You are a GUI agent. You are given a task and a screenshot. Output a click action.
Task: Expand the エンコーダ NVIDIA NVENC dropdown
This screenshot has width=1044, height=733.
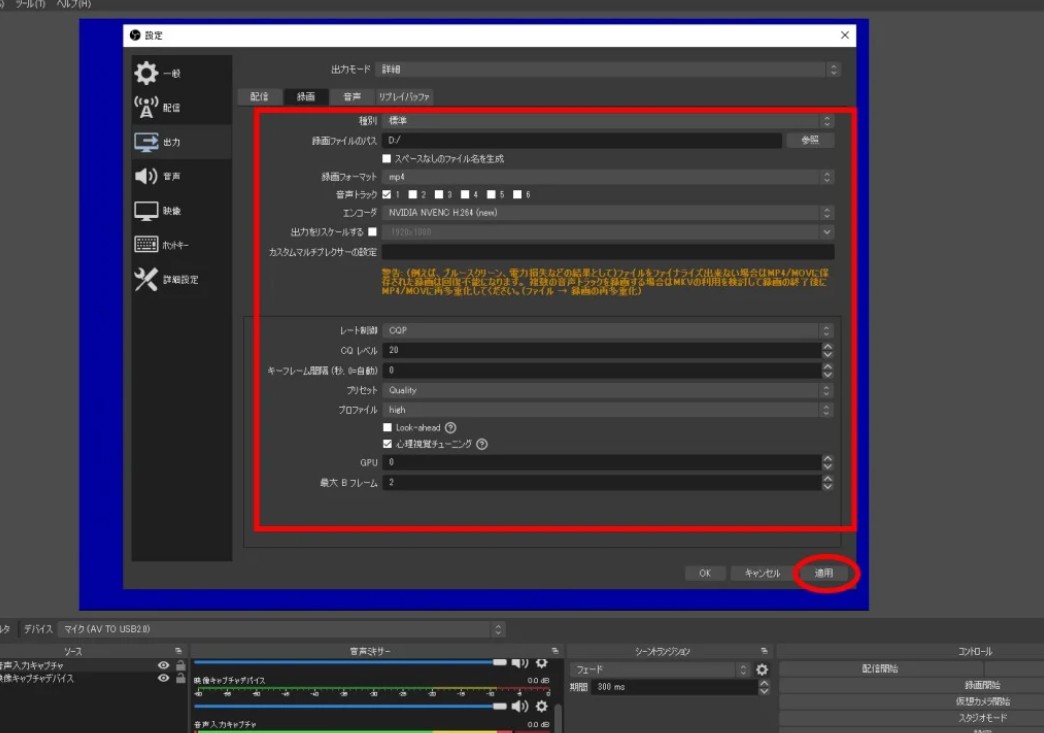tap(607, 212)
